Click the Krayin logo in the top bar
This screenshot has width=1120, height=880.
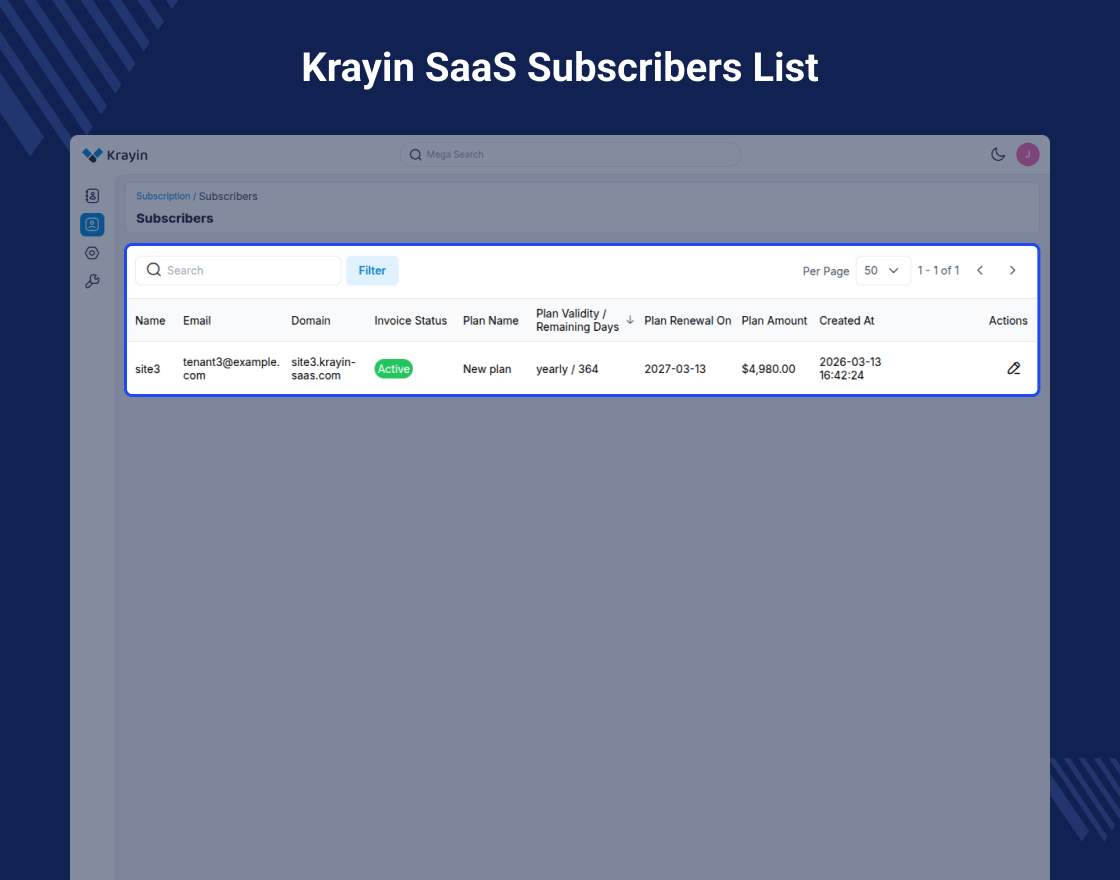pos(113,155)
